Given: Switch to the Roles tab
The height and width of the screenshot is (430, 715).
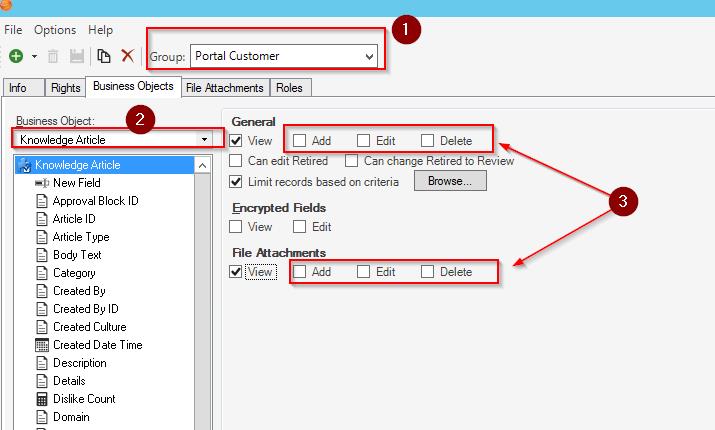Looking at the screenshot, I should coord(289,88).
